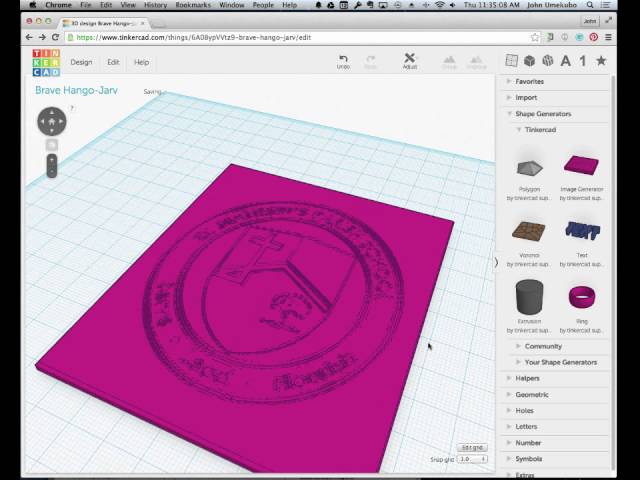
Task: Rotate view down with bottom arrow
Action: click(x=51, y=131)
